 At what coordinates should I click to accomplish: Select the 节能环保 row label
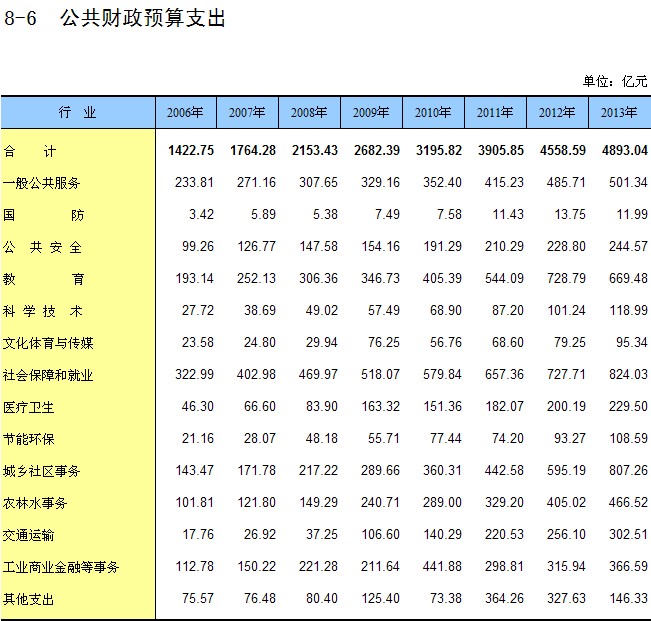click(28, 439)
